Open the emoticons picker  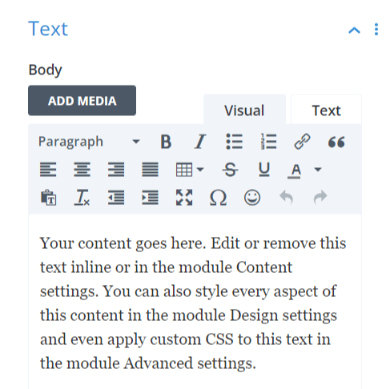click(252, 198)
